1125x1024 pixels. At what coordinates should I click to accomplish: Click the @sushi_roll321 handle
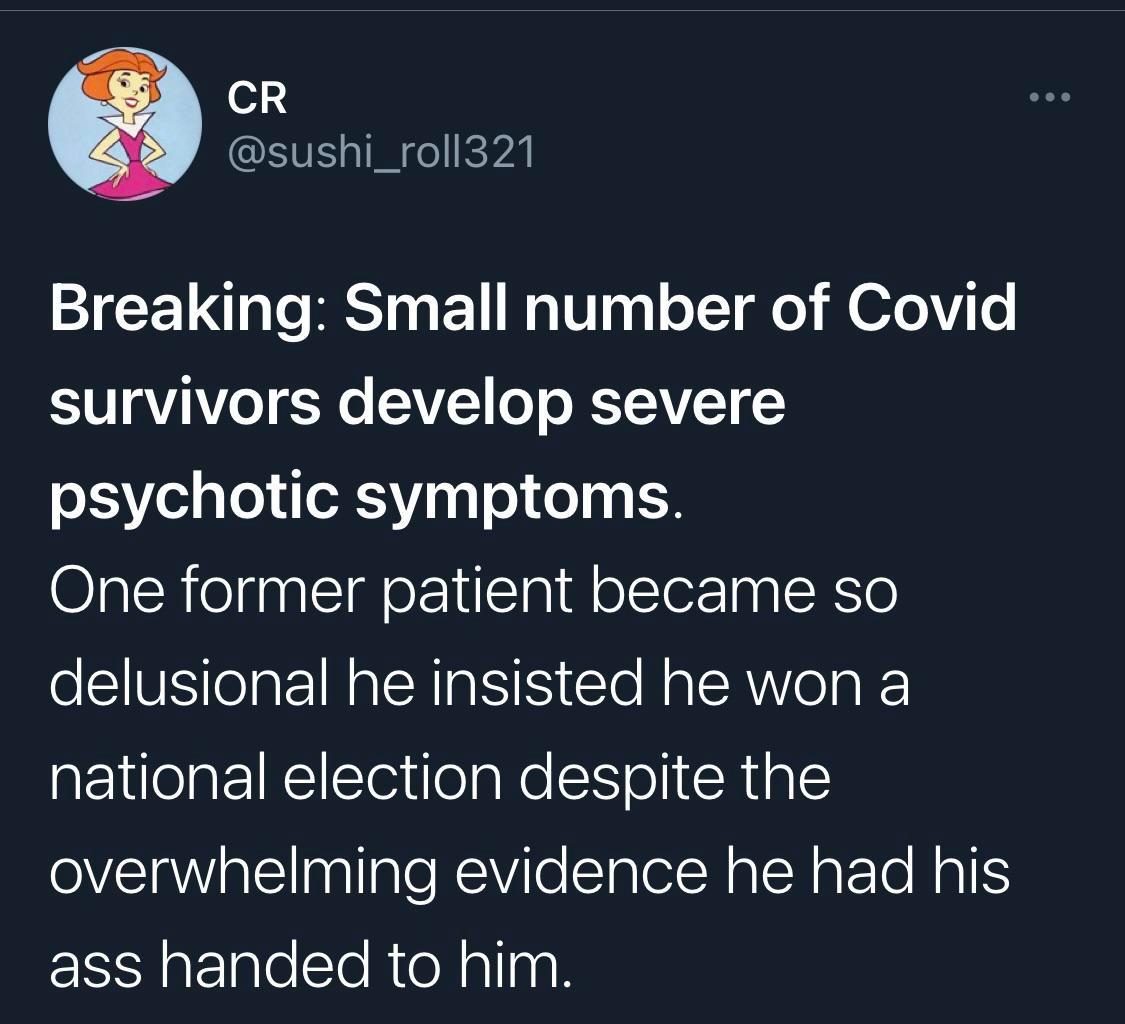pos(382,152)
